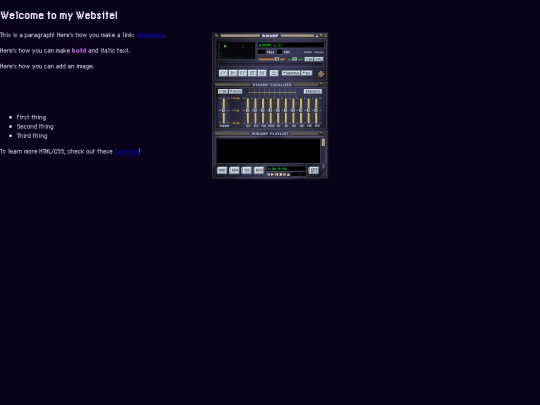Click the empty black playlist track area
Image resolution: width=540 pixels, height=405 pixels.
pos(268,151)
